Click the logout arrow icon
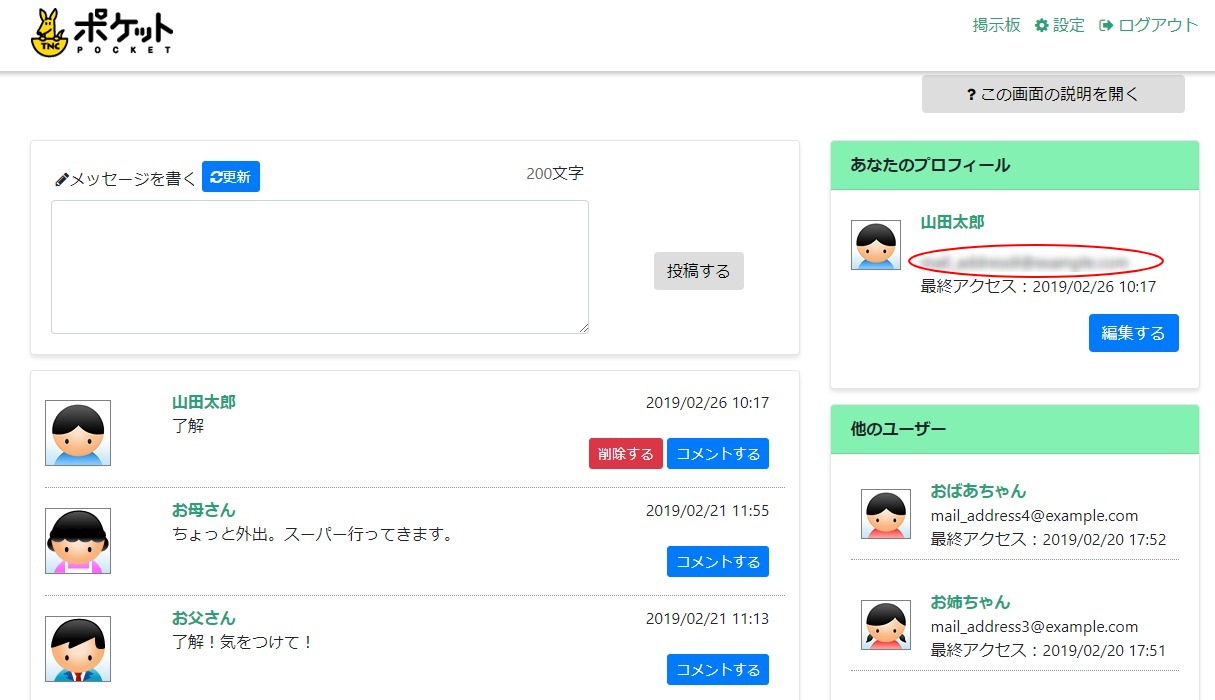The height and width of the screenshot is (700, 1215). tap(1106, 25)
